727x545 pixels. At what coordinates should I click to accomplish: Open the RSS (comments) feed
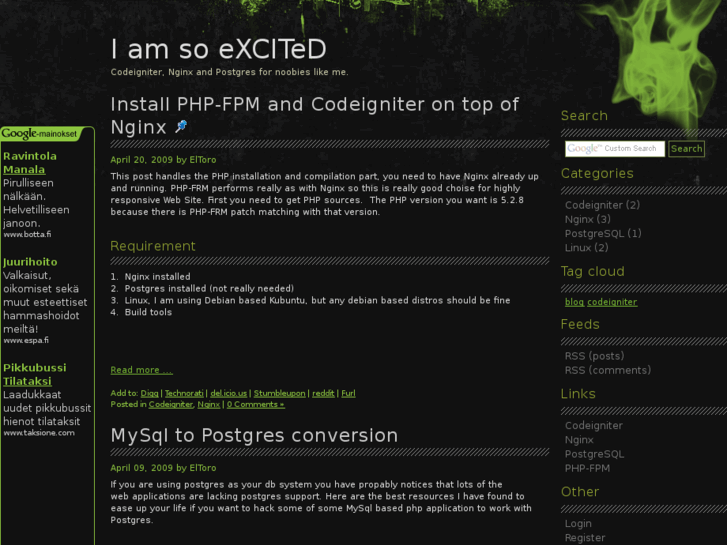coord(608,370)
